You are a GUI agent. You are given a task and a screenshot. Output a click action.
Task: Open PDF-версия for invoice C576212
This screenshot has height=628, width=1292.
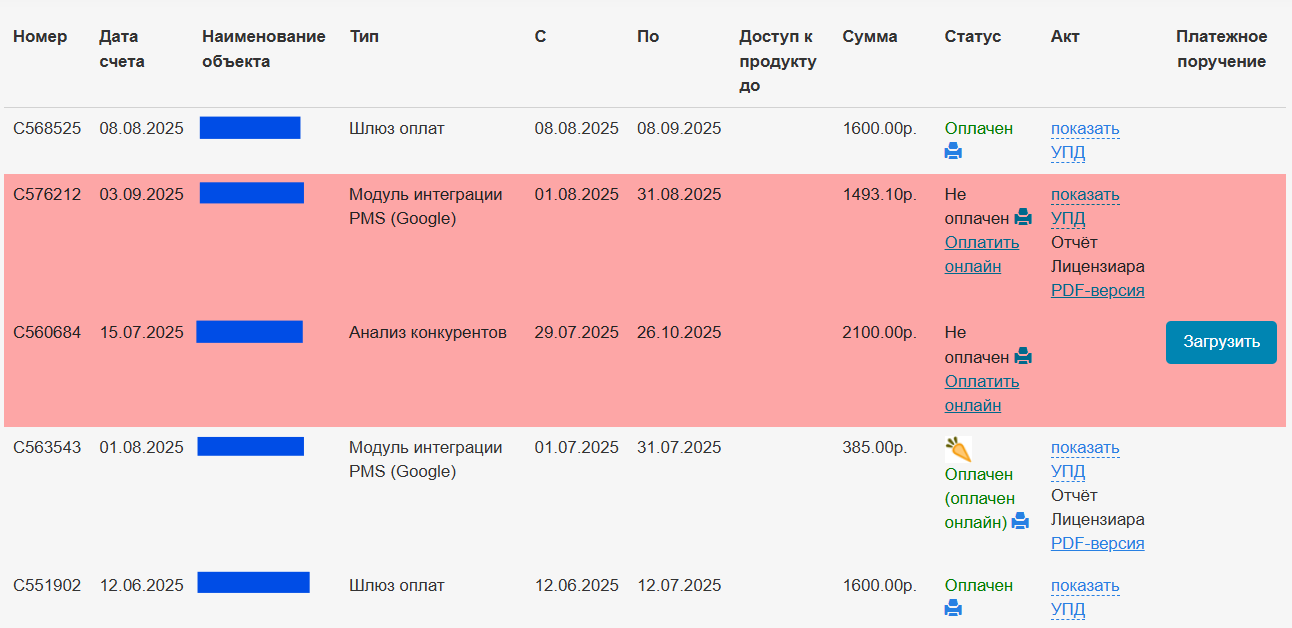click(x=1097, y=291)
